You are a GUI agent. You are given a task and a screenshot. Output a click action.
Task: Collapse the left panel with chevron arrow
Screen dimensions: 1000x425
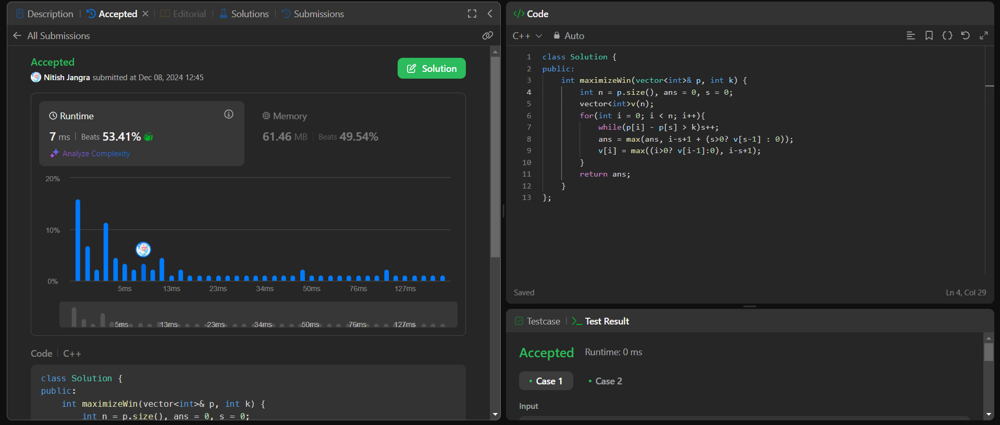point(489,14)
